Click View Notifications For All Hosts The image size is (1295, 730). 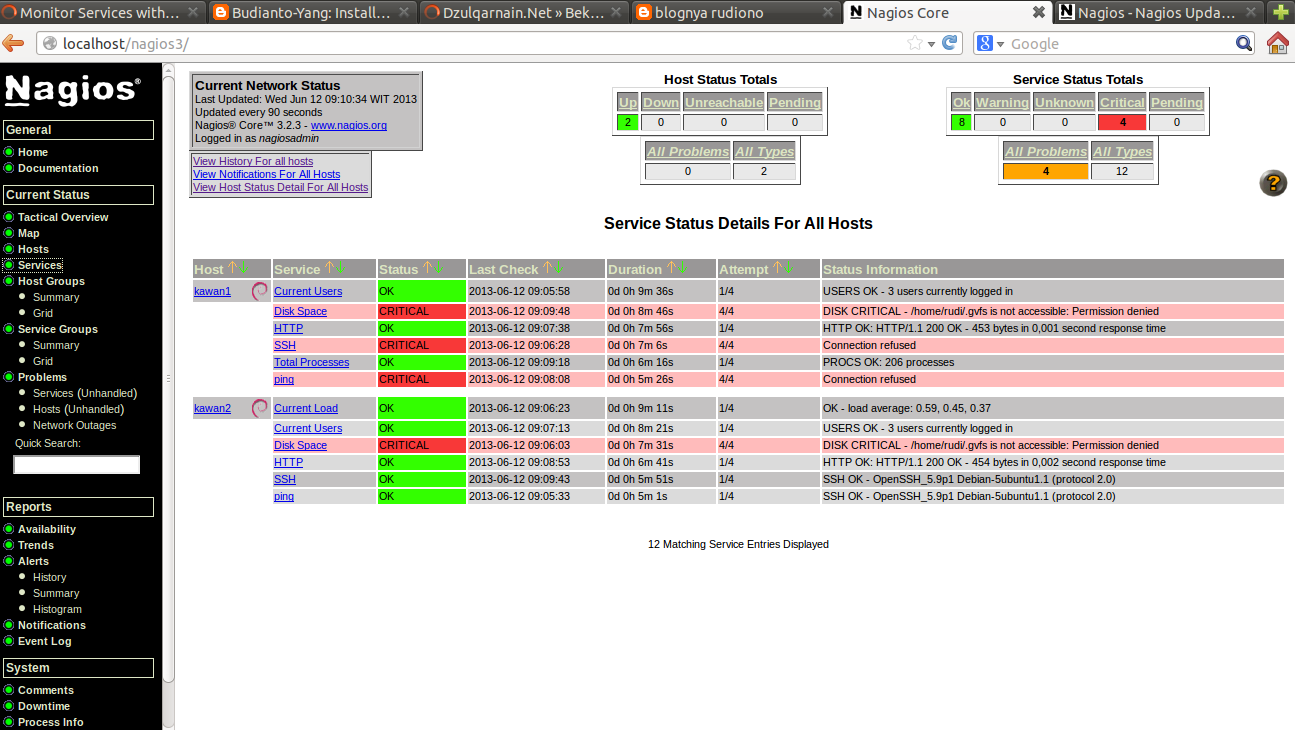click(266, 174)
